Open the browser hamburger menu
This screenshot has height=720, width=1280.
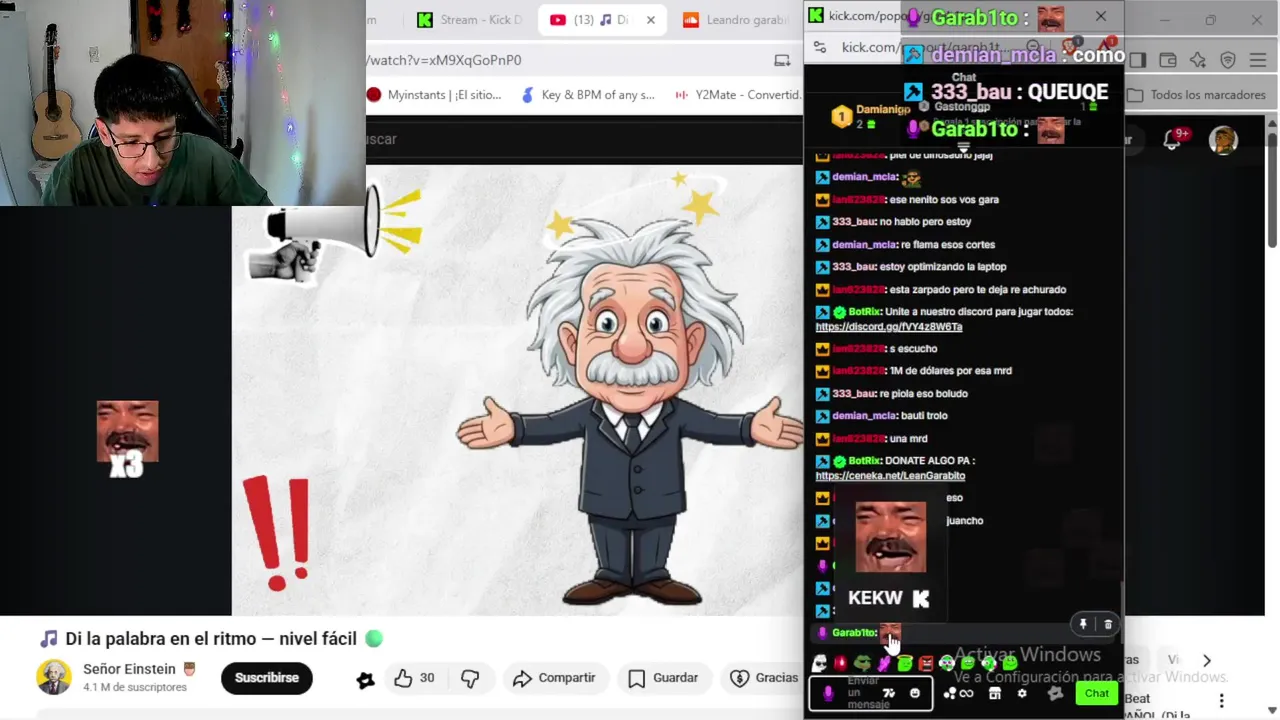click(x=1258, y=60)
